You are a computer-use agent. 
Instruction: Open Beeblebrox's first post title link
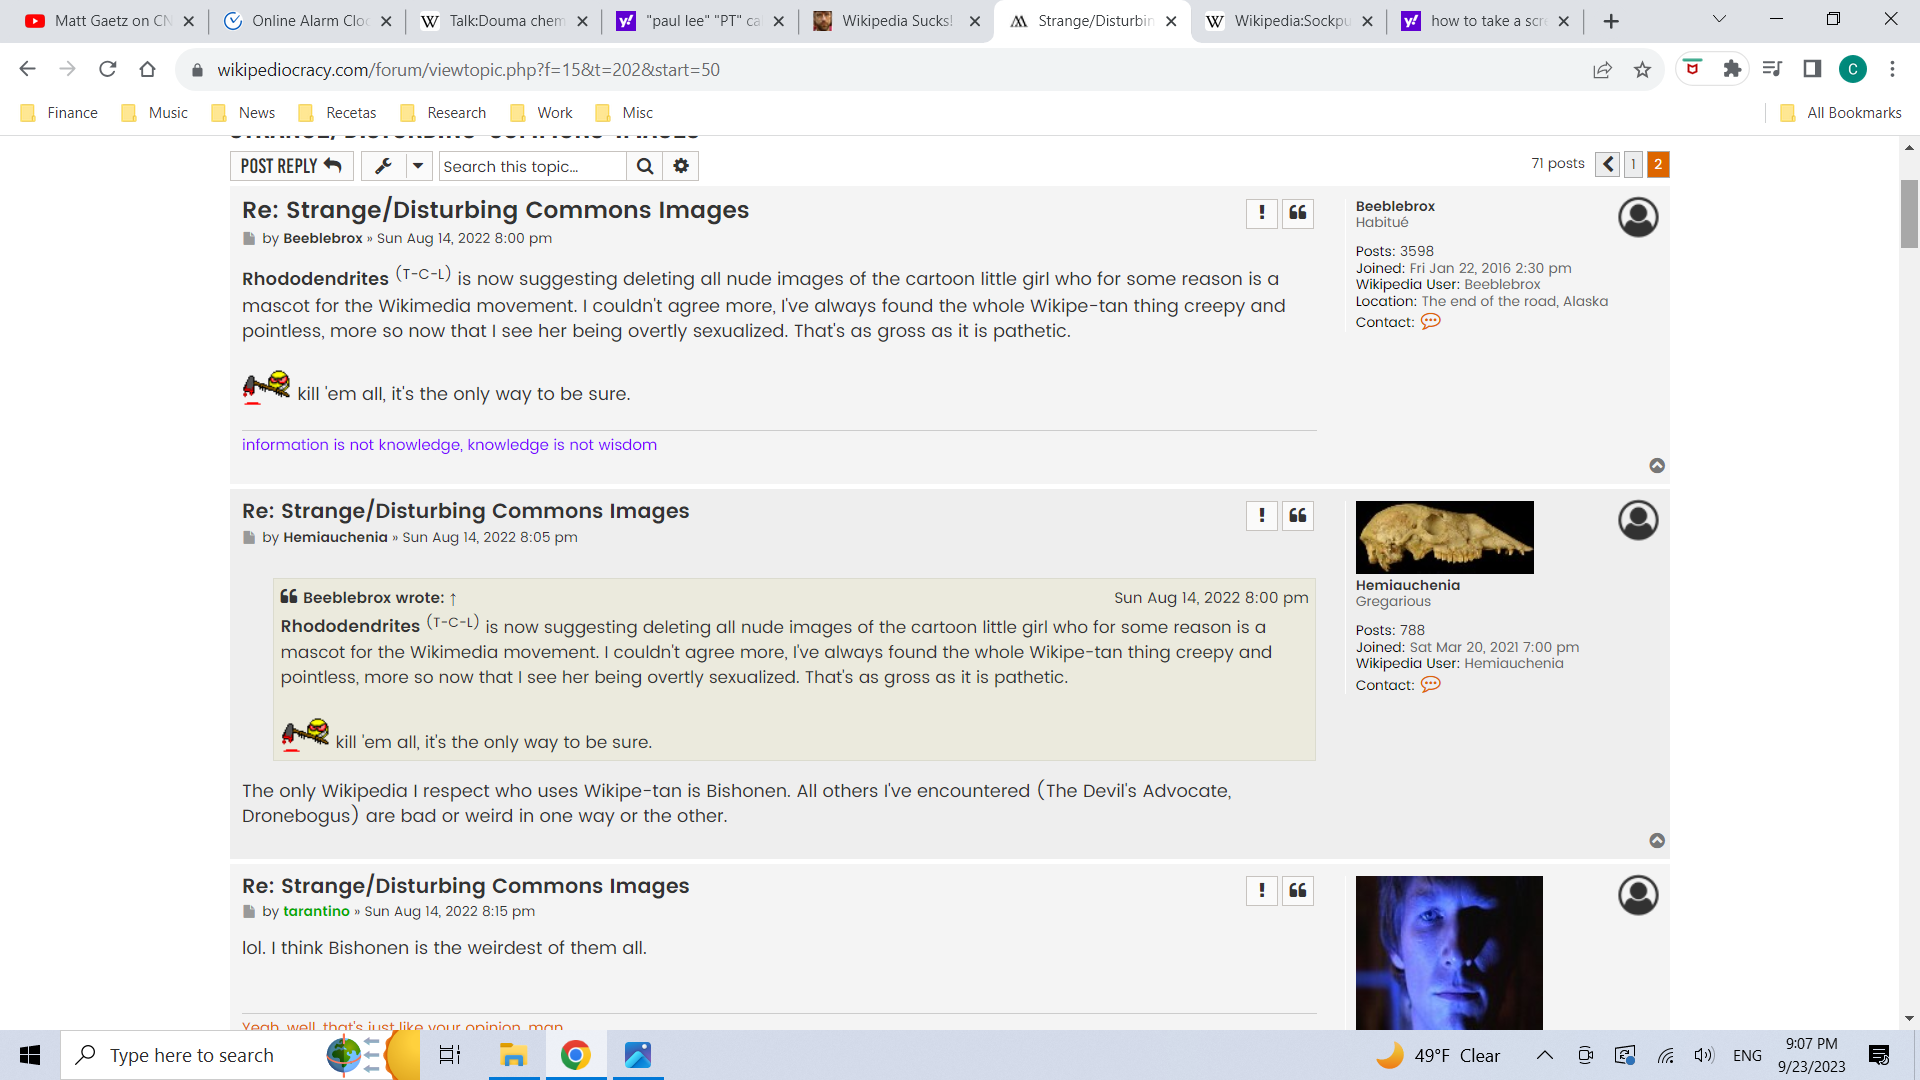point(495,210)
